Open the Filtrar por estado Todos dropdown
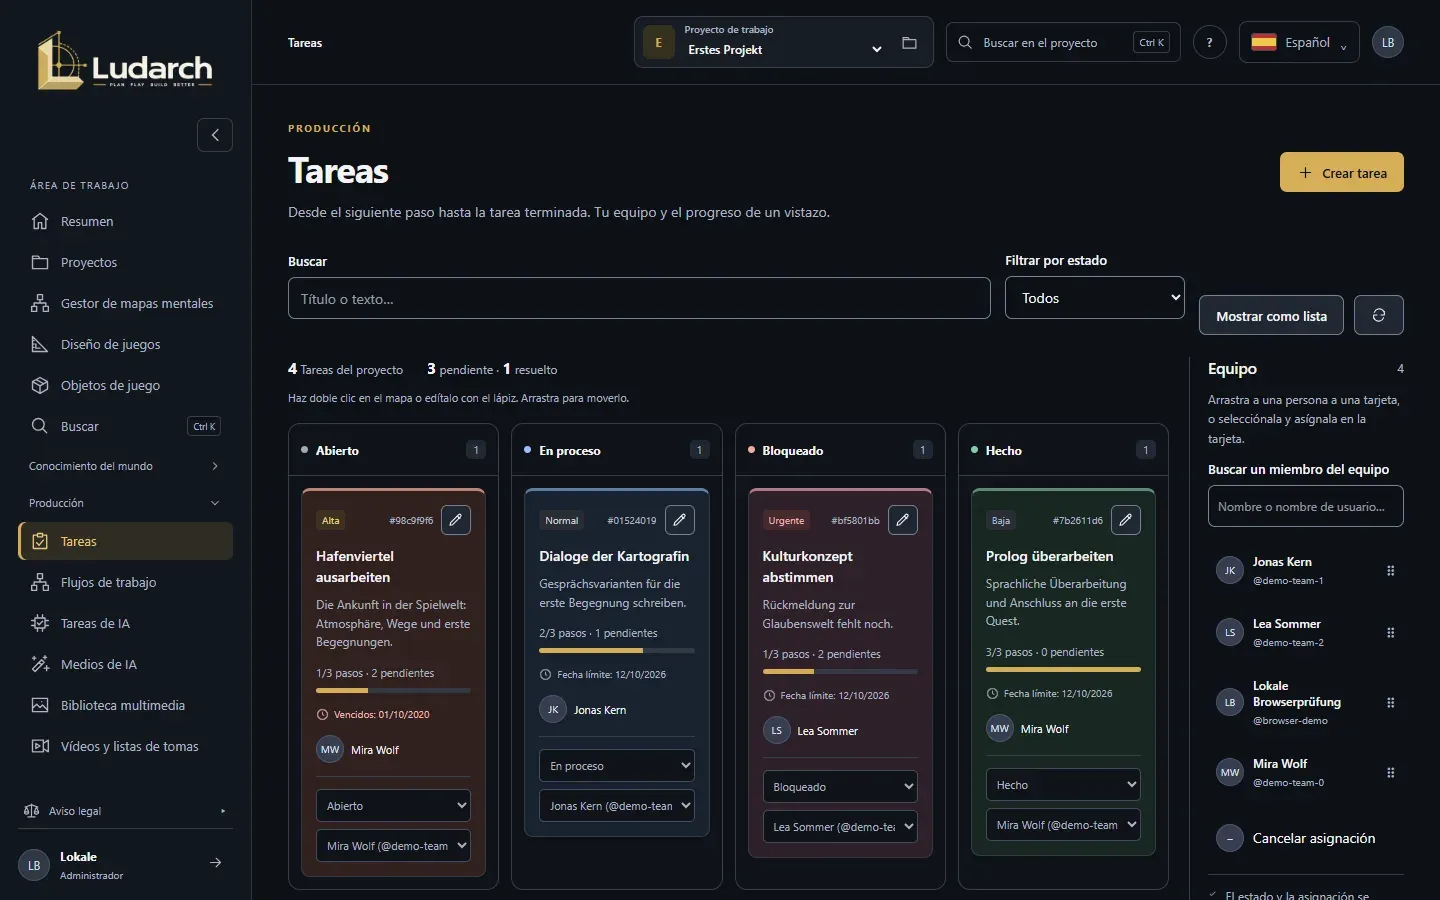 pos(1095,298)
